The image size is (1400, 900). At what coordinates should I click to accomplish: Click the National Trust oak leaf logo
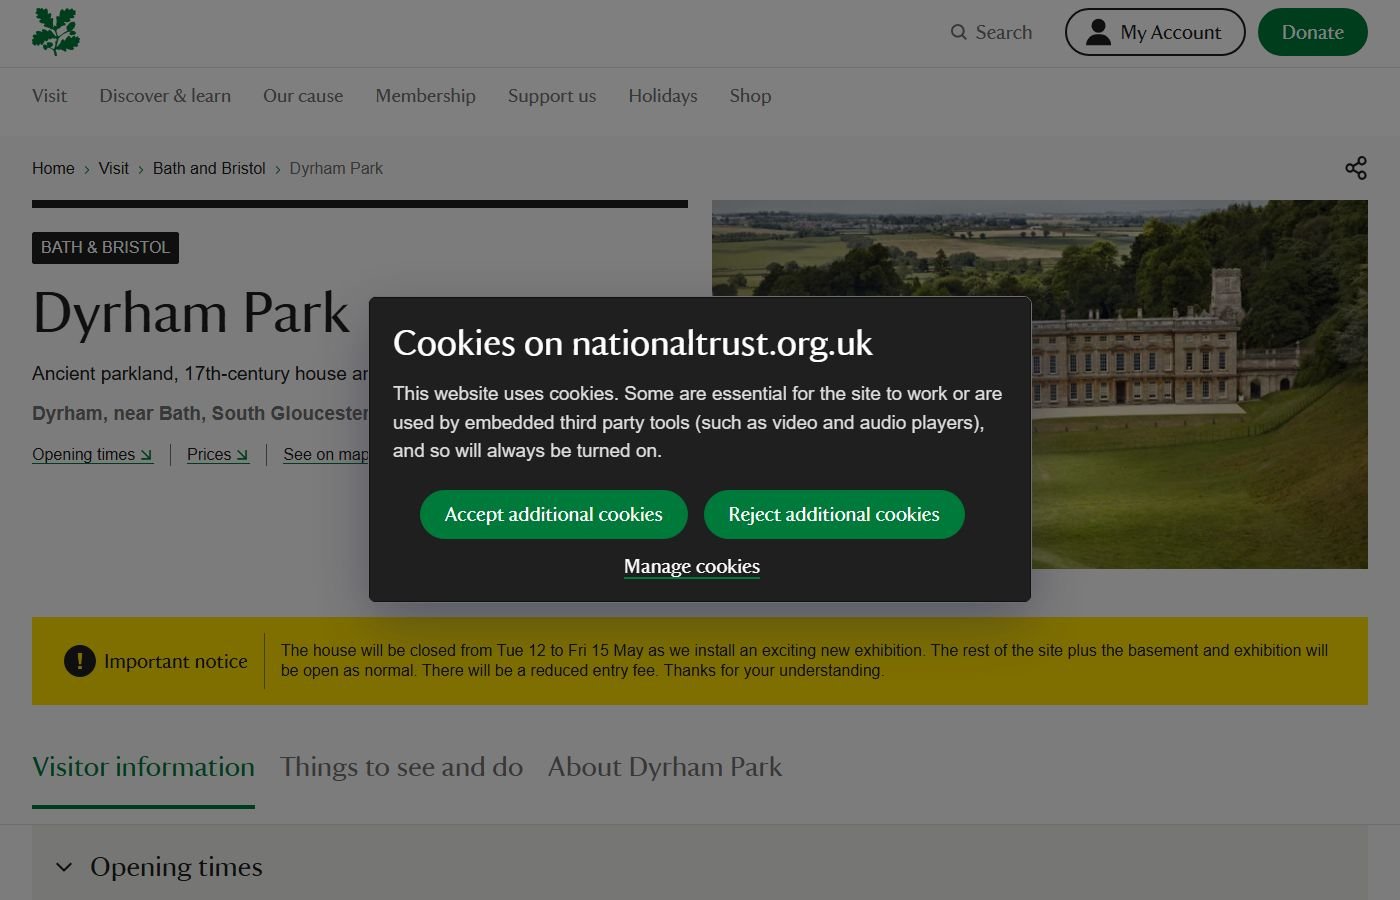(x=56, y=32)
